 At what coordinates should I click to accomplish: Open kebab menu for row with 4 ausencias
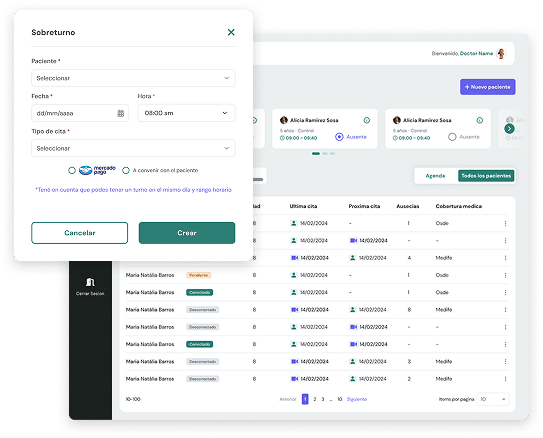pos(505,258)
